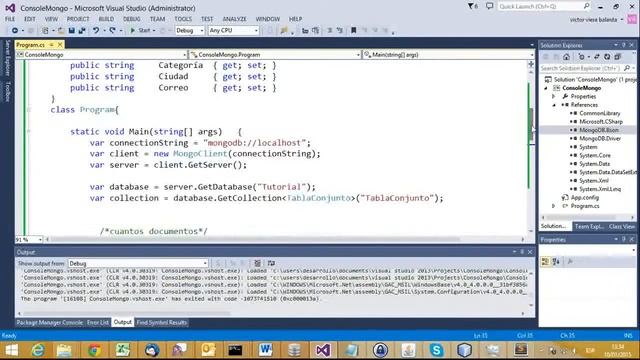Open the ANALYZE menu

point(234,19)
